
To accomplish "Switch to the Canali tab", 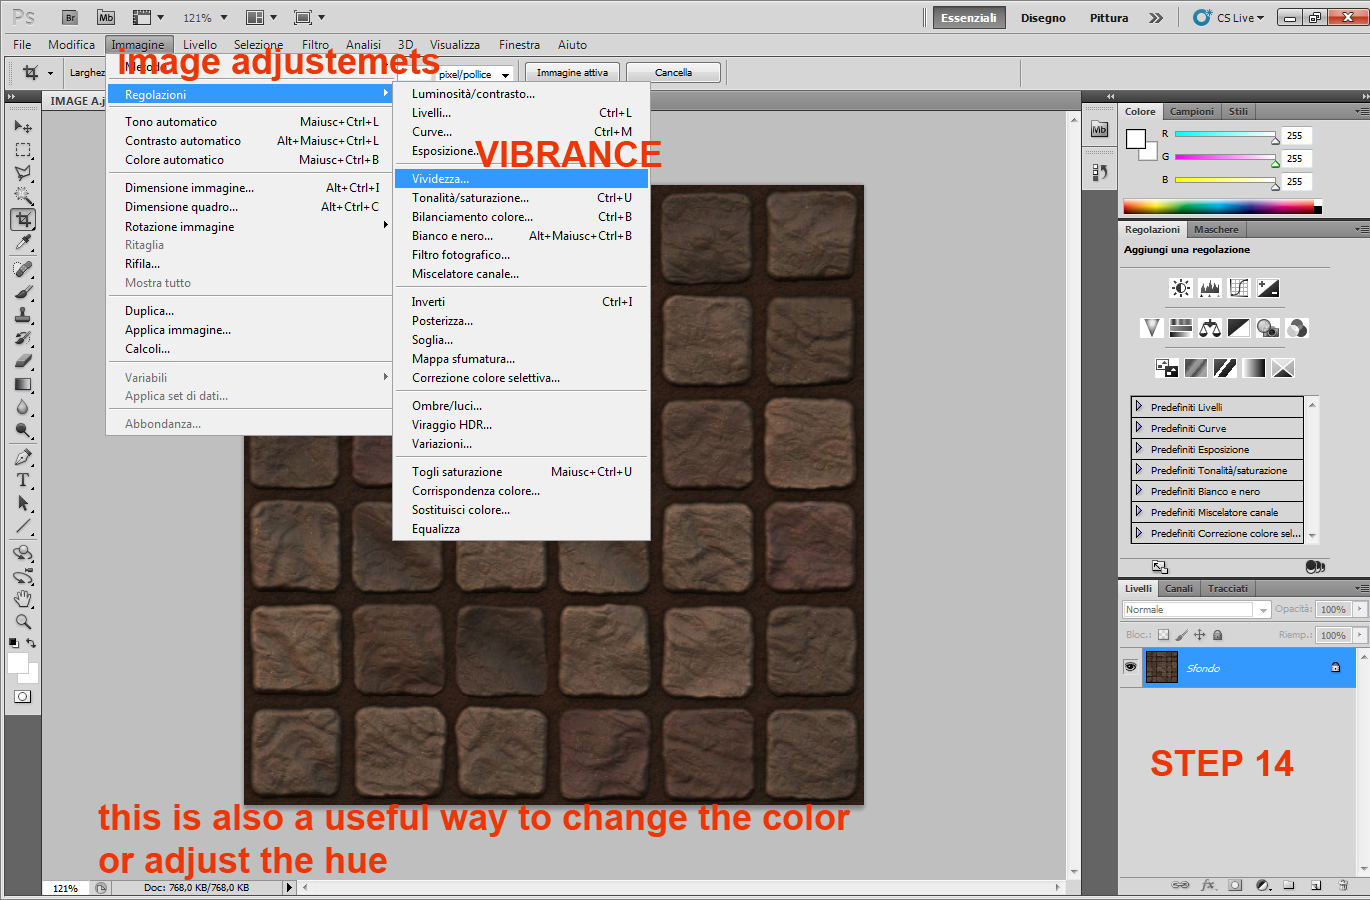I will [x=1180, y=588].
